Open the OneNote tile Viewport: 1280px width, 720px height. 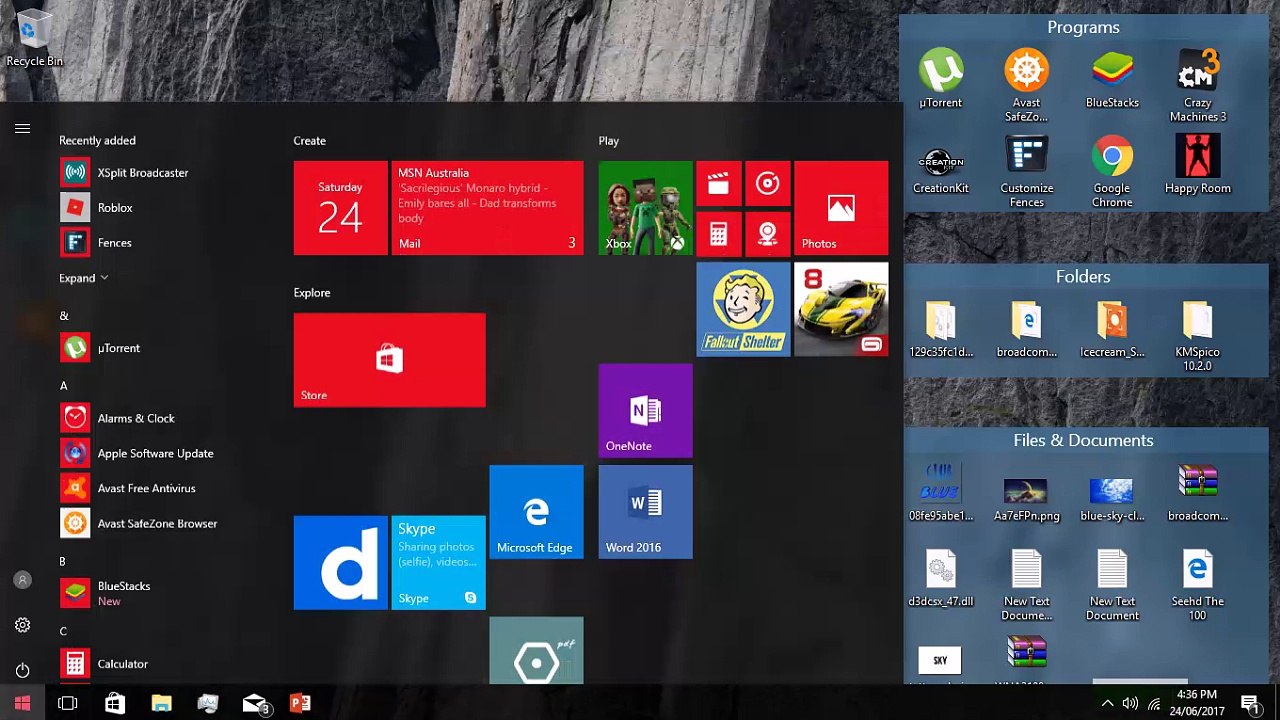coord(645,411)
